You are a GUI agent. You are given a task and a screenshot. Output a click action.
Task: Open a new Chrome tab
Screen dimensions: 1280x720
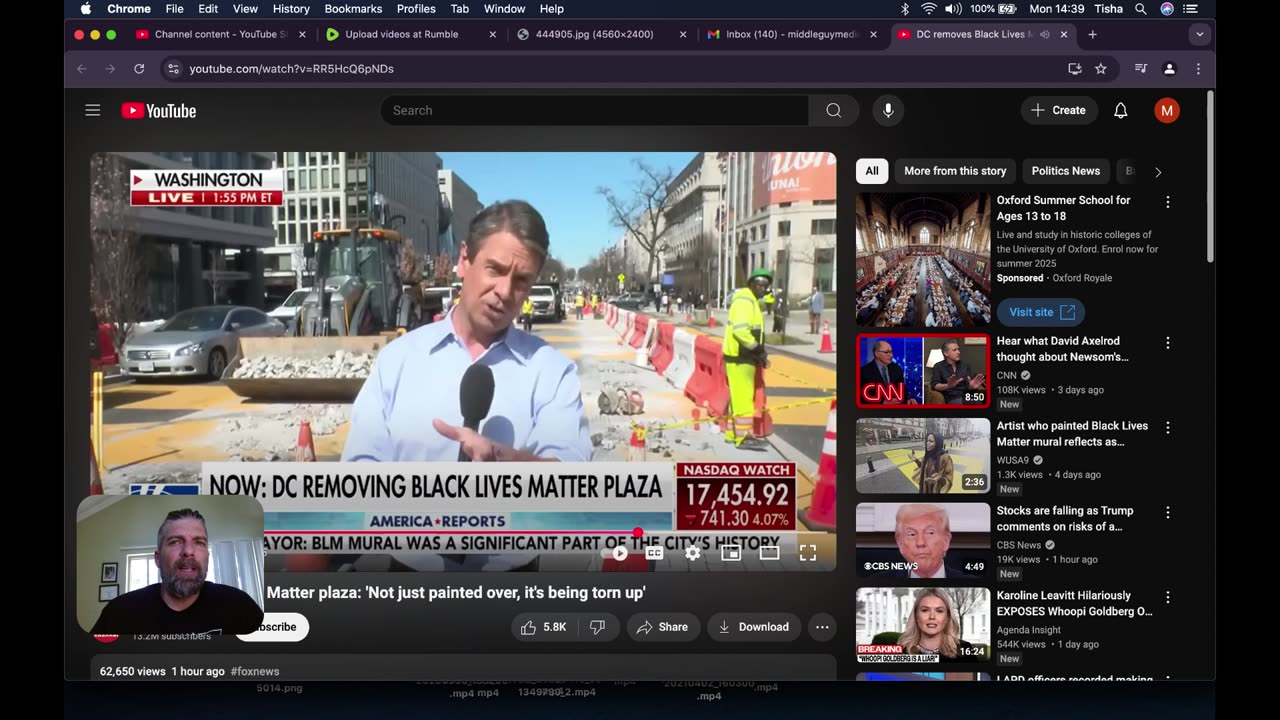coord(1092,34)
